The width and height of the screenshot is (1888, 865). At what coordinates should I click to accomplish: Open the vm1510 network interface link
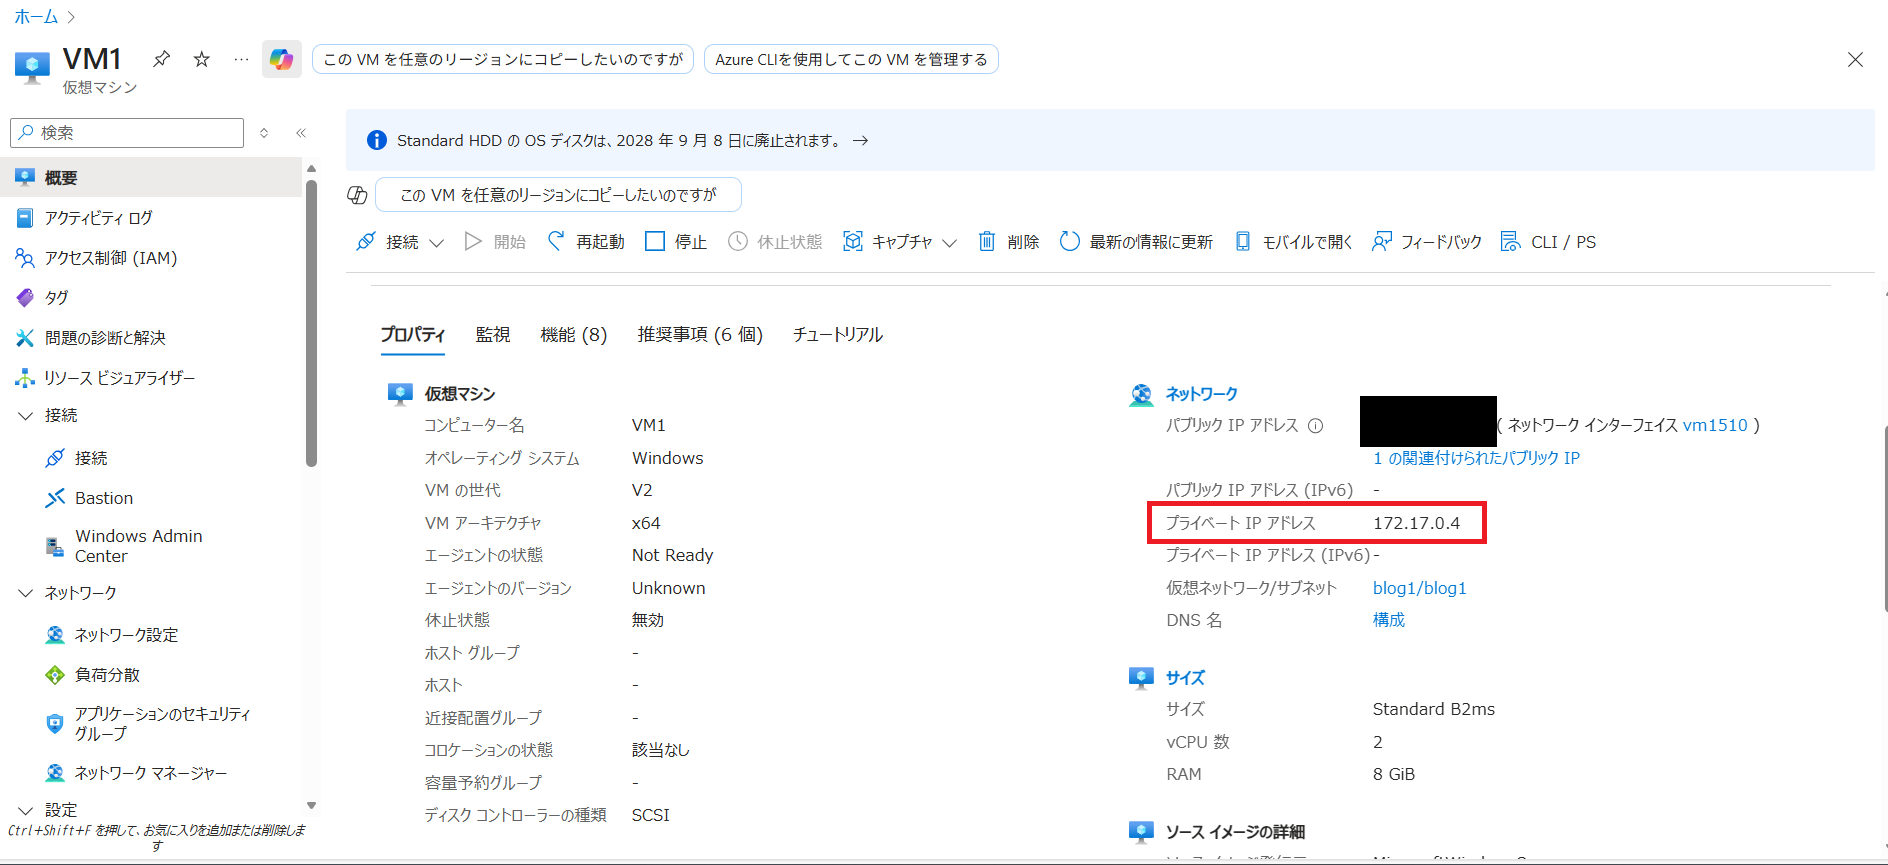(1714, 425)
